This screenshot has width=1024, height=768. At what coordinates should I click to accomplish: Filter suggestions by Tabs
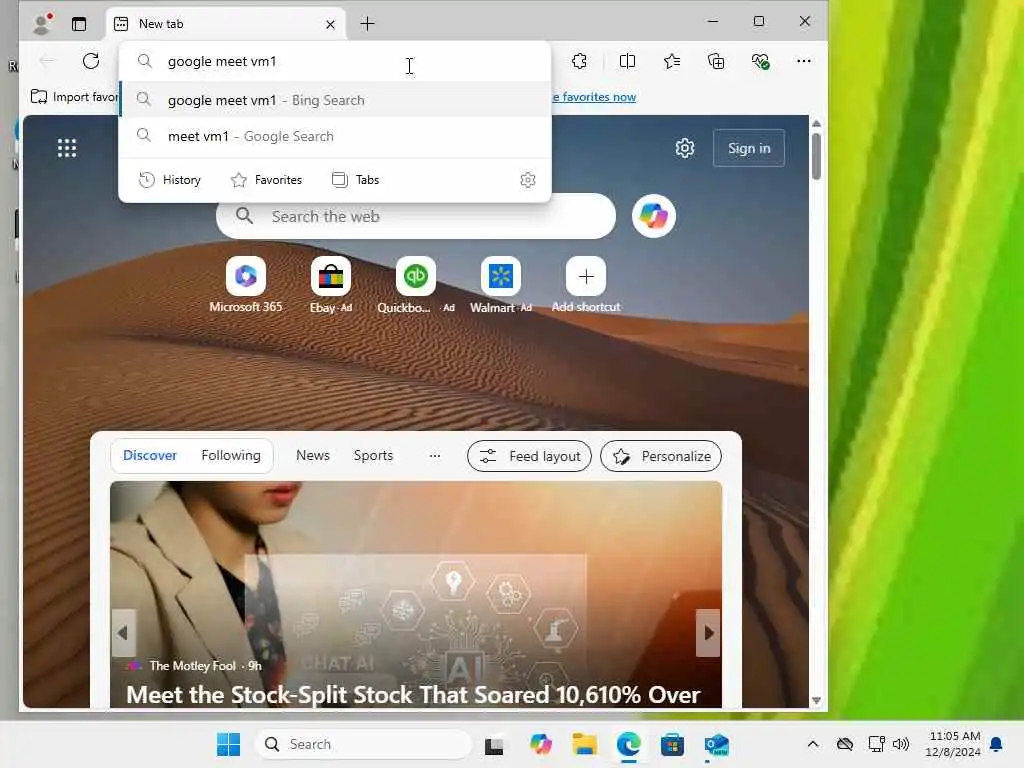click(x=356, y=180)
